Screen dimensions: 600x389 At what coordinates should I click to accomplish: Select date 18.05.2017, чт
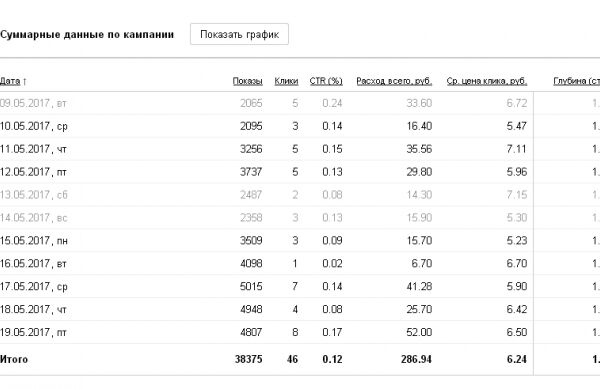34,309
